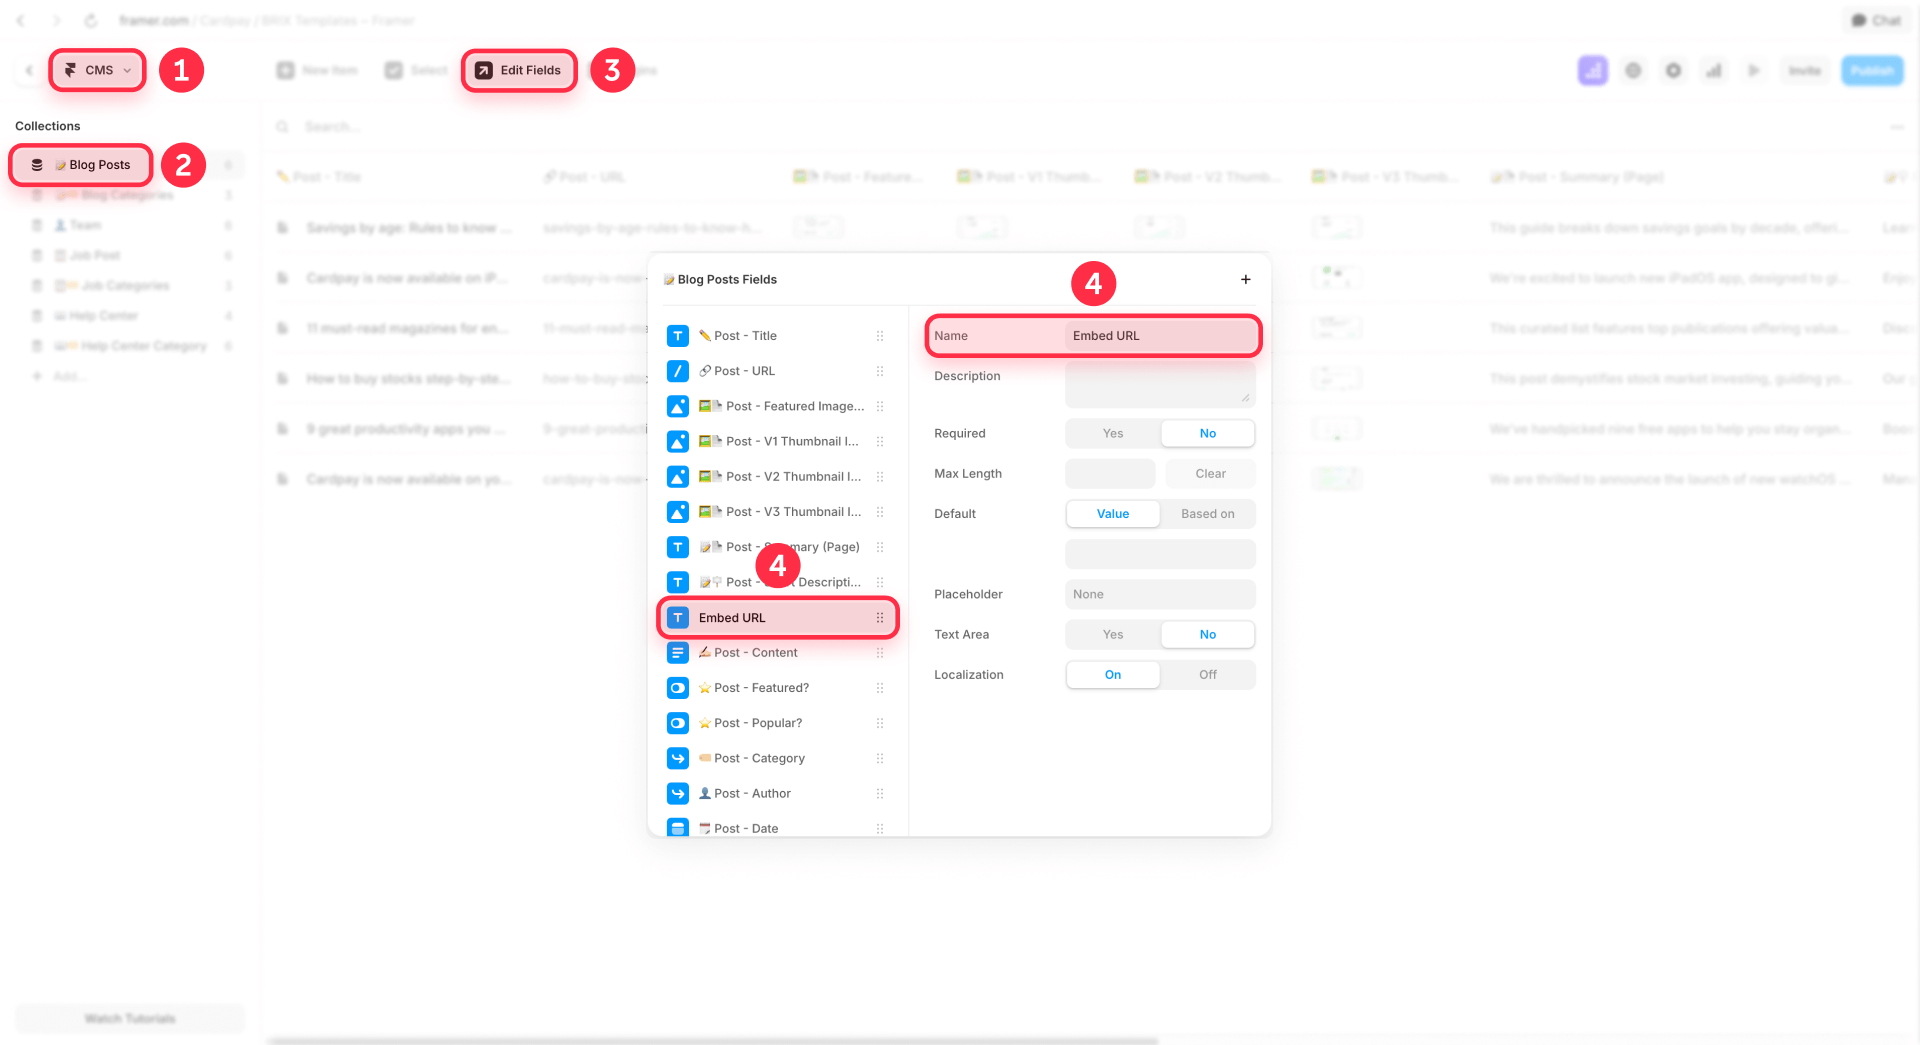Open the CMS dropdown menu
The height and width of the screenshot is (1045, 1920).
point(97,70)
